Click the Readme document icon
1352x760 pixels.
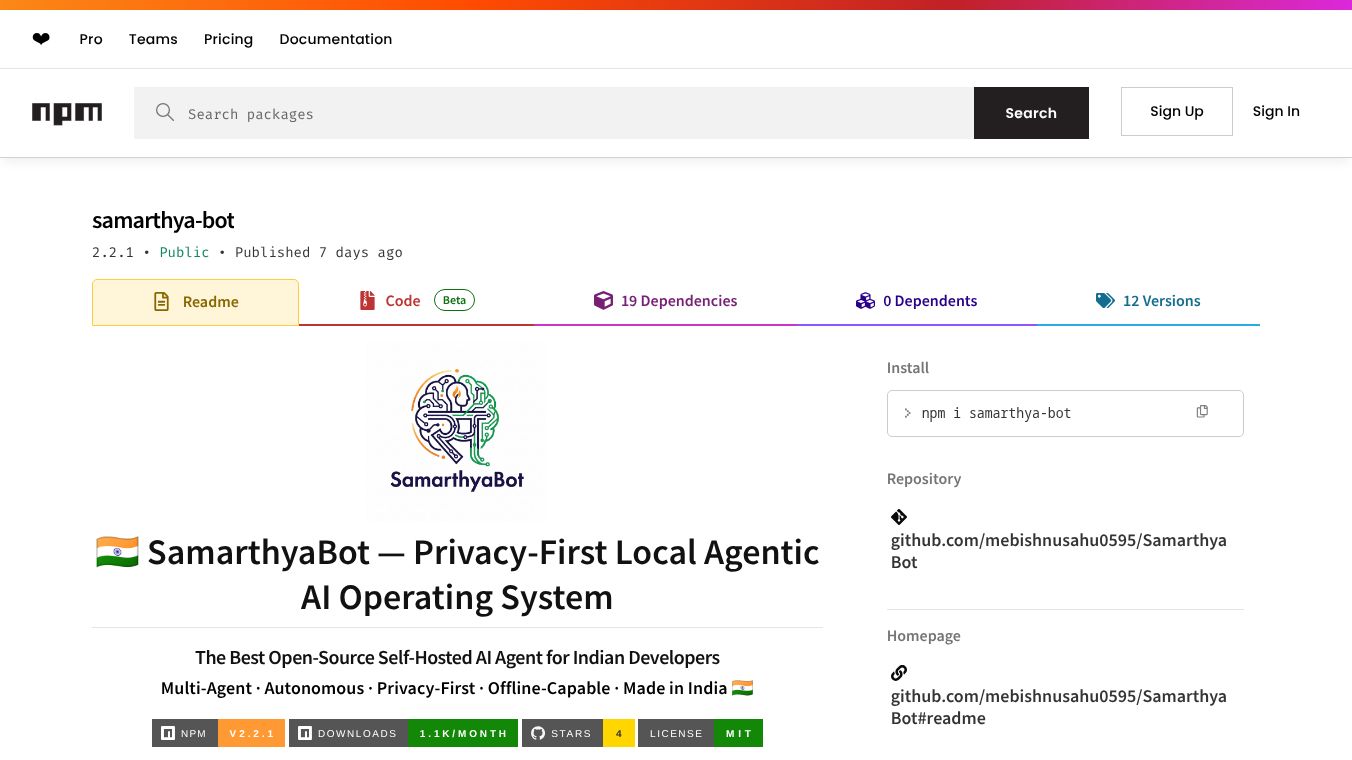pos(161,301)
